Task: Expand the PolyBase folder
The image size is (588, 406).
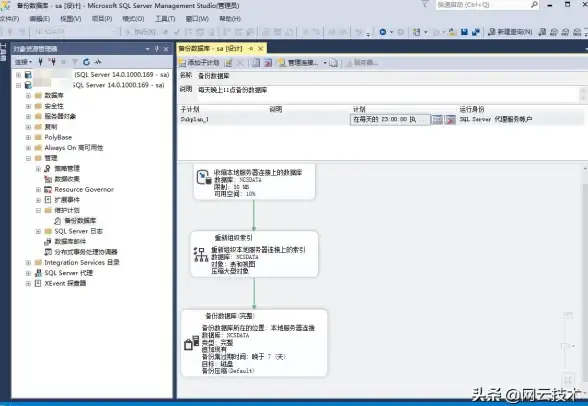Action: pos(28,138)
